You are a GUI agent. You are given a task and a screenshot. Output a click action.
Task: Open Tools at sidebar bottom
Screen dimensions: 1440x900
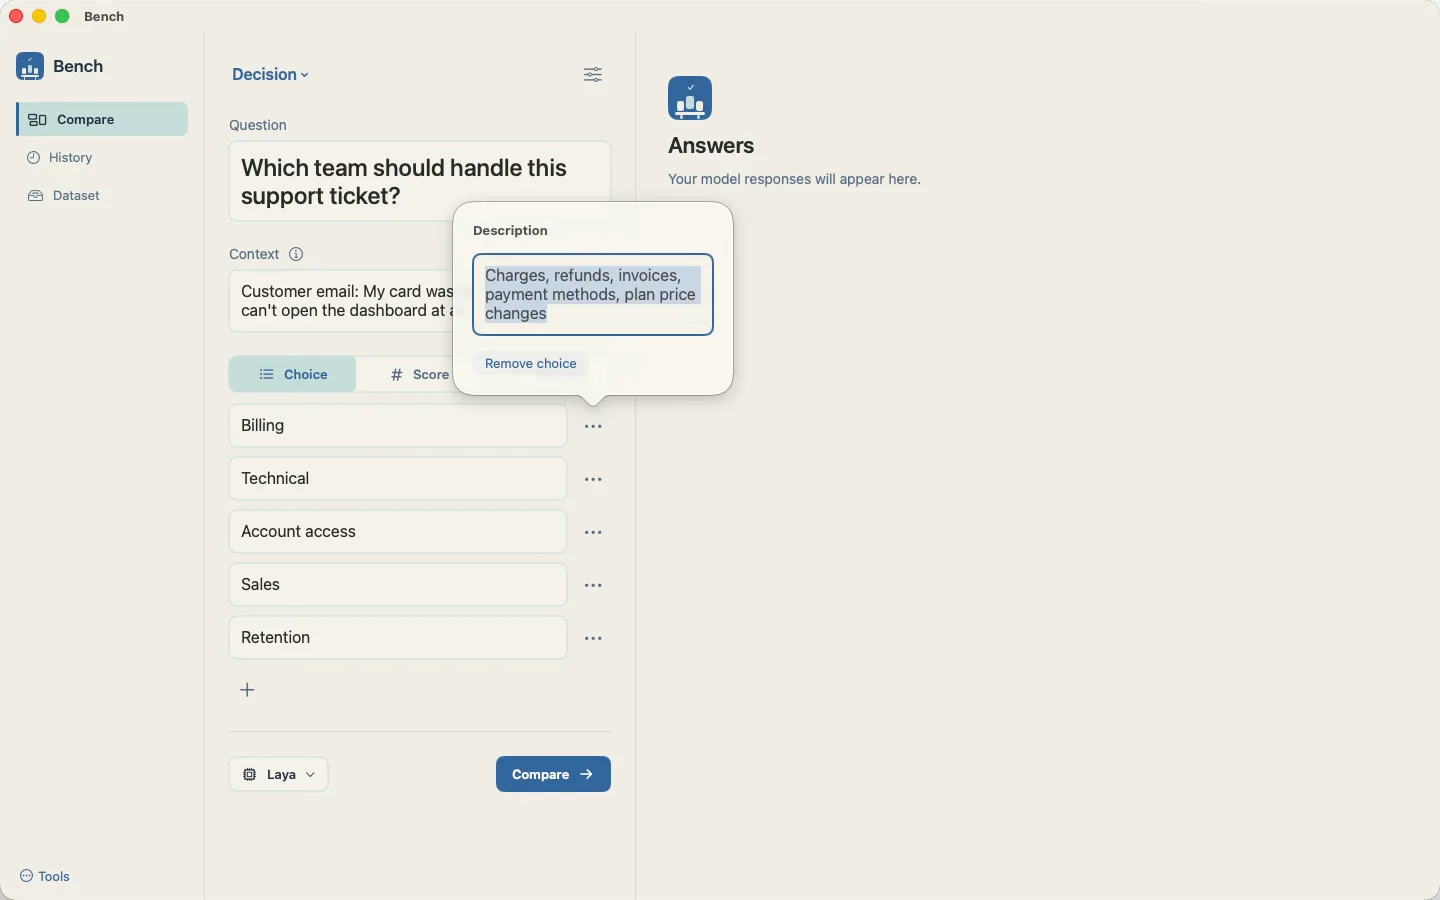45,877
